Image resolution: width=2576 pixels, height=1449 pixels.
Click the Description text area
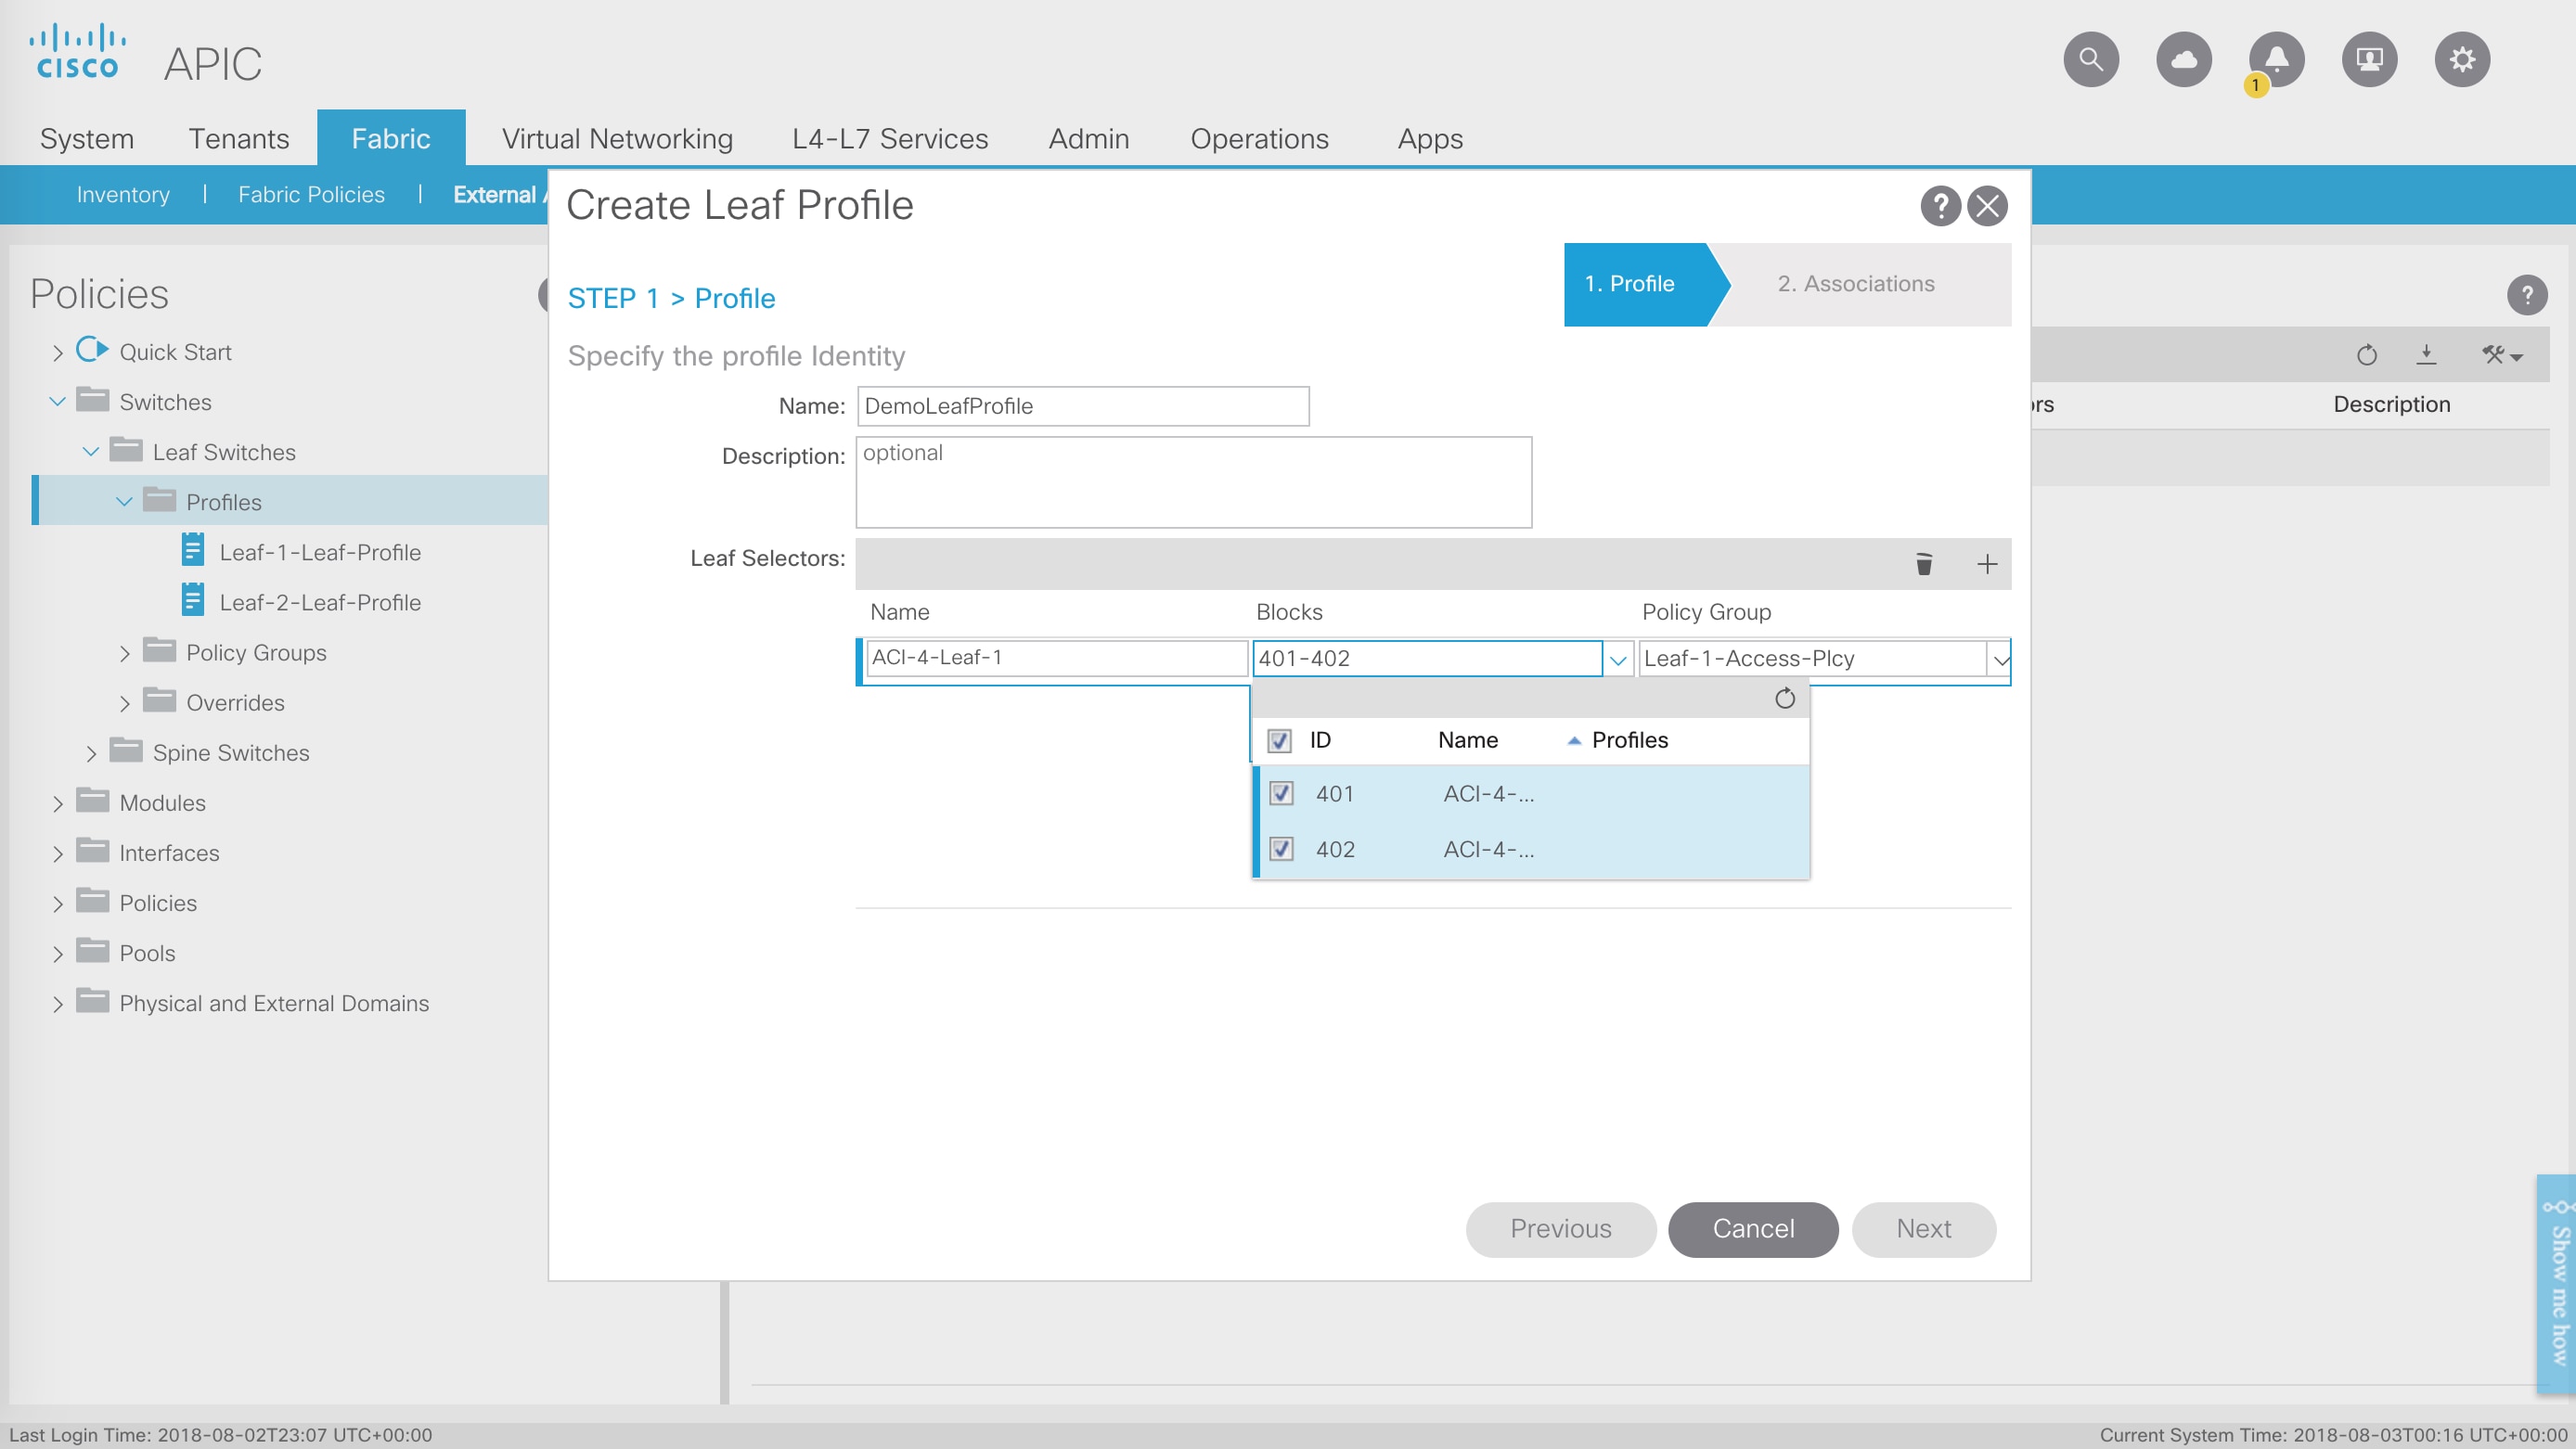[x=1193, y=482]
